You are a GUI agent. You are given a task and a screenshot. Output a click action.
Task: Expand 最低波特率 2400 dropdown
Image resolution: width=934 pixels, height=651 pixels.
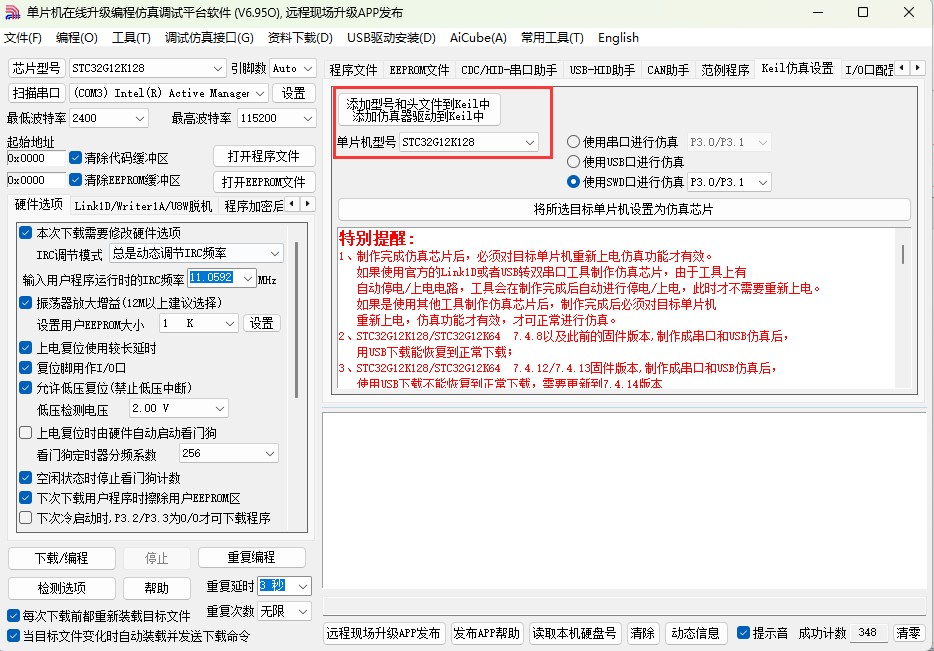tap(139, 119)
